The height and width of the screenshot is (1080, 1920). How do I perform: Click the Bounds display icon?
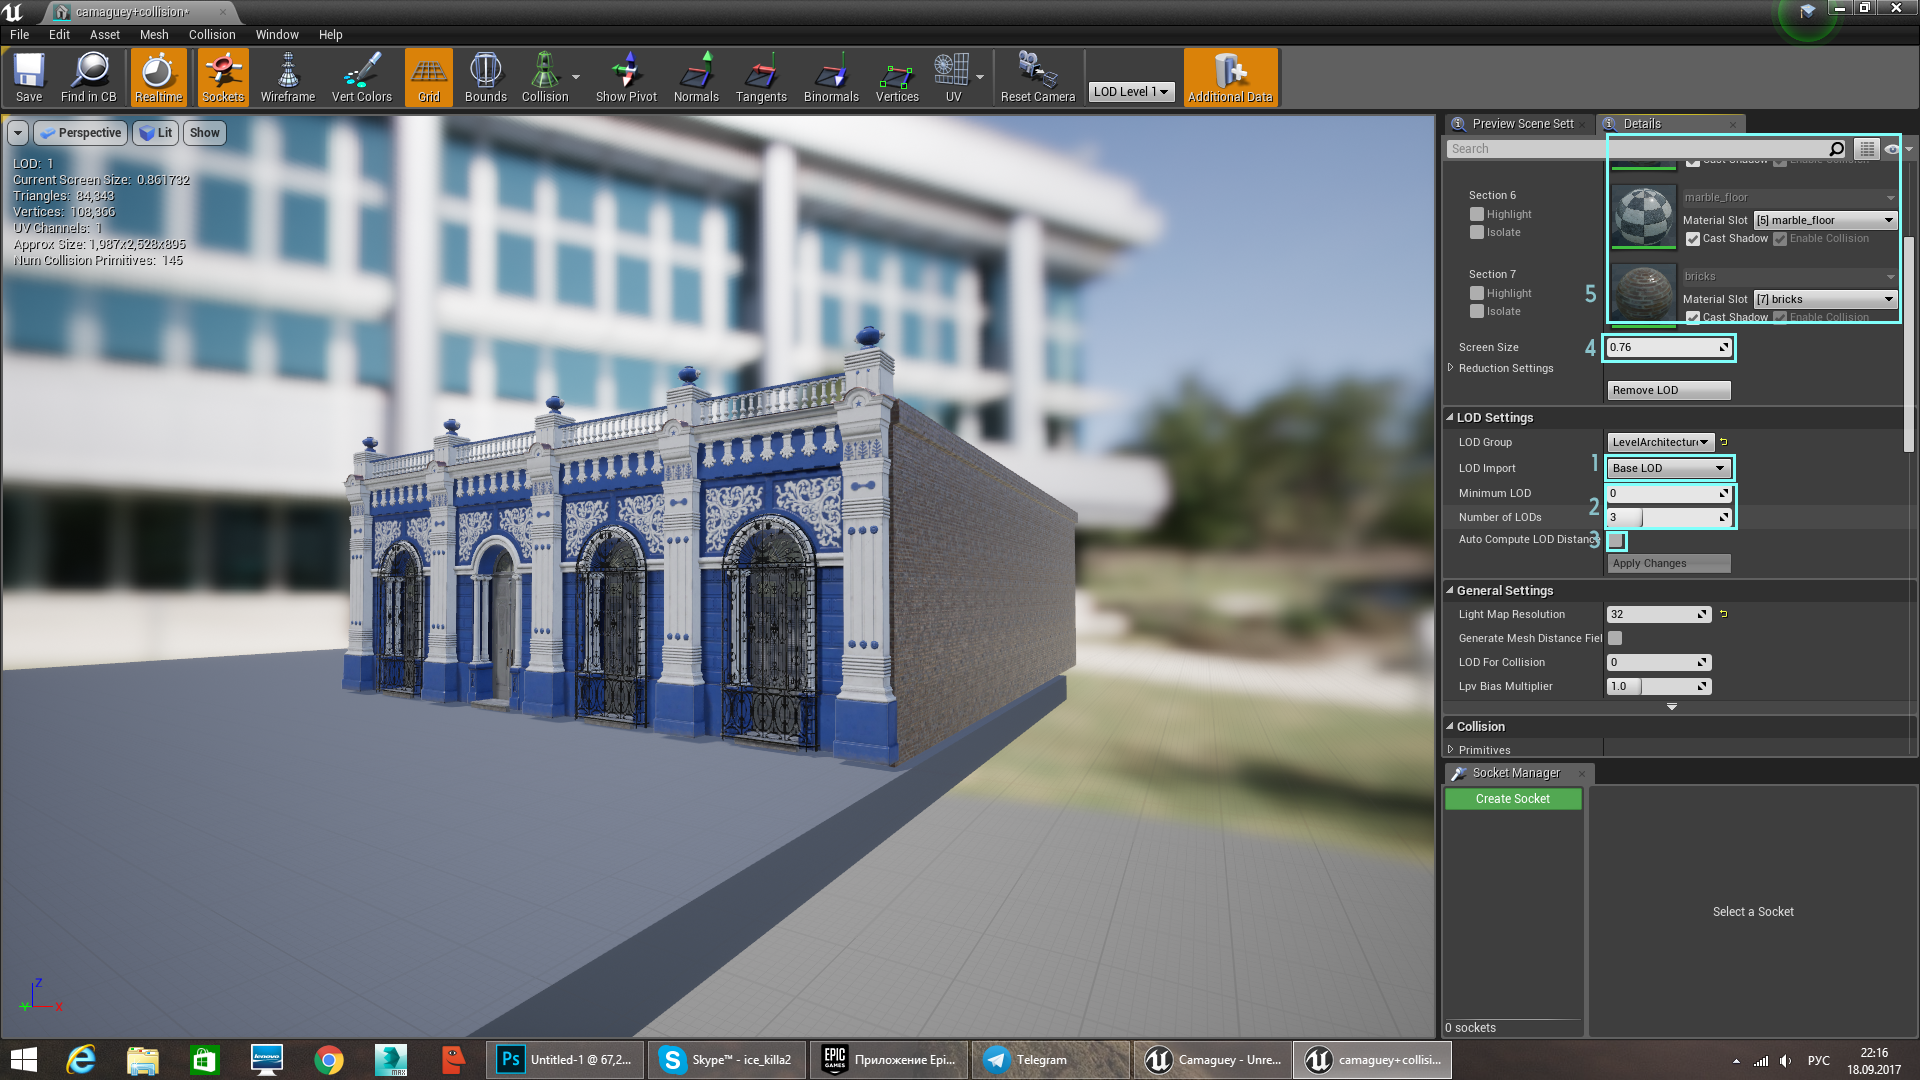pyautogui.click(x=484, y=75)
